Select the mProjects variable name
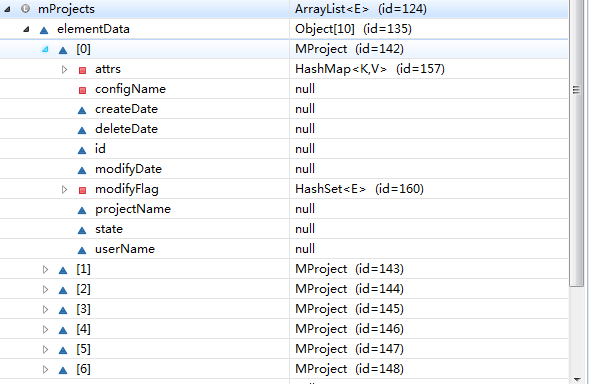This screenshot has height=384, width=589. [x=66, y=9]
